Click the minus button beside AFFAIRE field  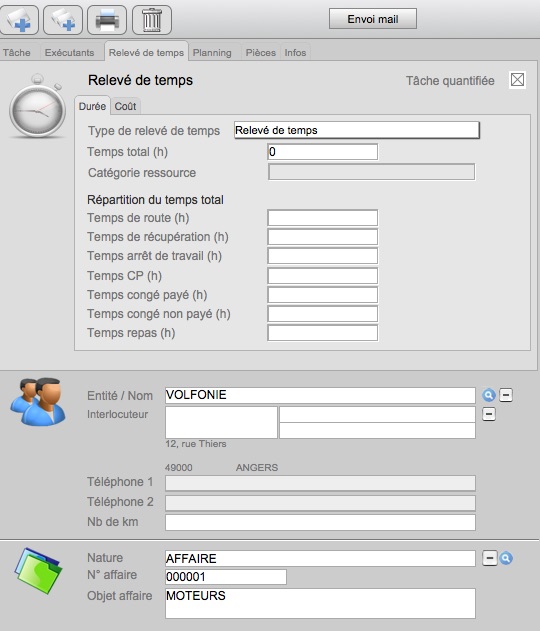tap(490, 558)
